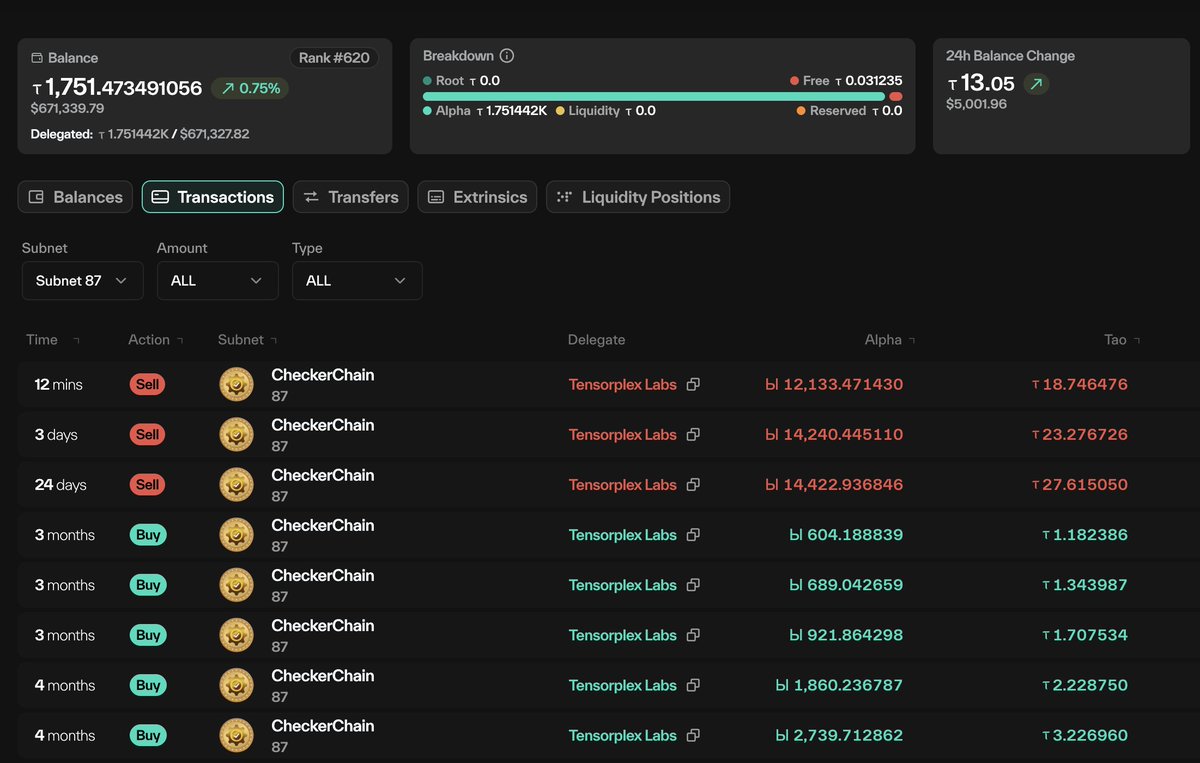This screenshot has height=763, width=1200.
Task: Click Tao amount 23.276726
Action: pos(1080,434)
